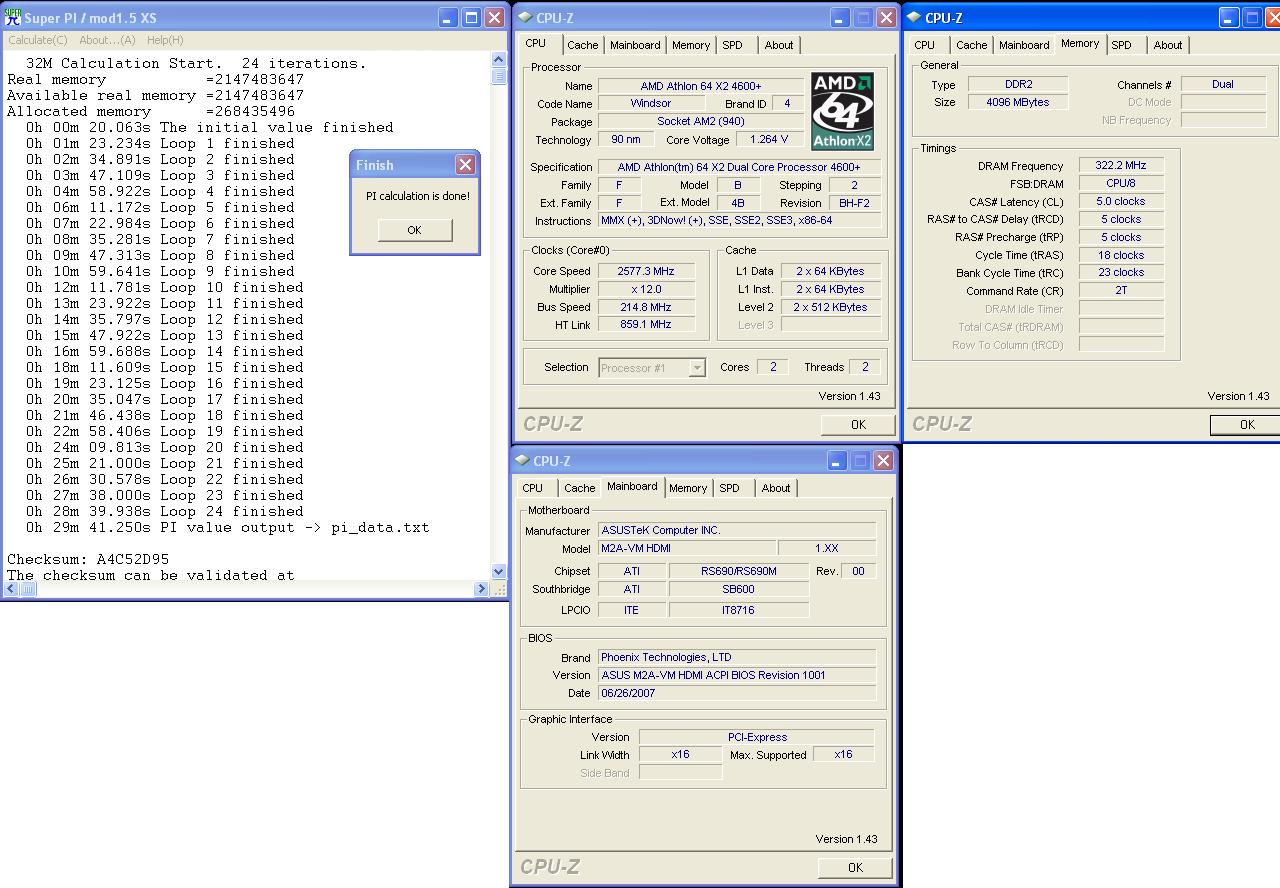This screenshot has height=888, width=1280.
Task: Open the Calculate(C) menu in Super PI
Action: 38,40
